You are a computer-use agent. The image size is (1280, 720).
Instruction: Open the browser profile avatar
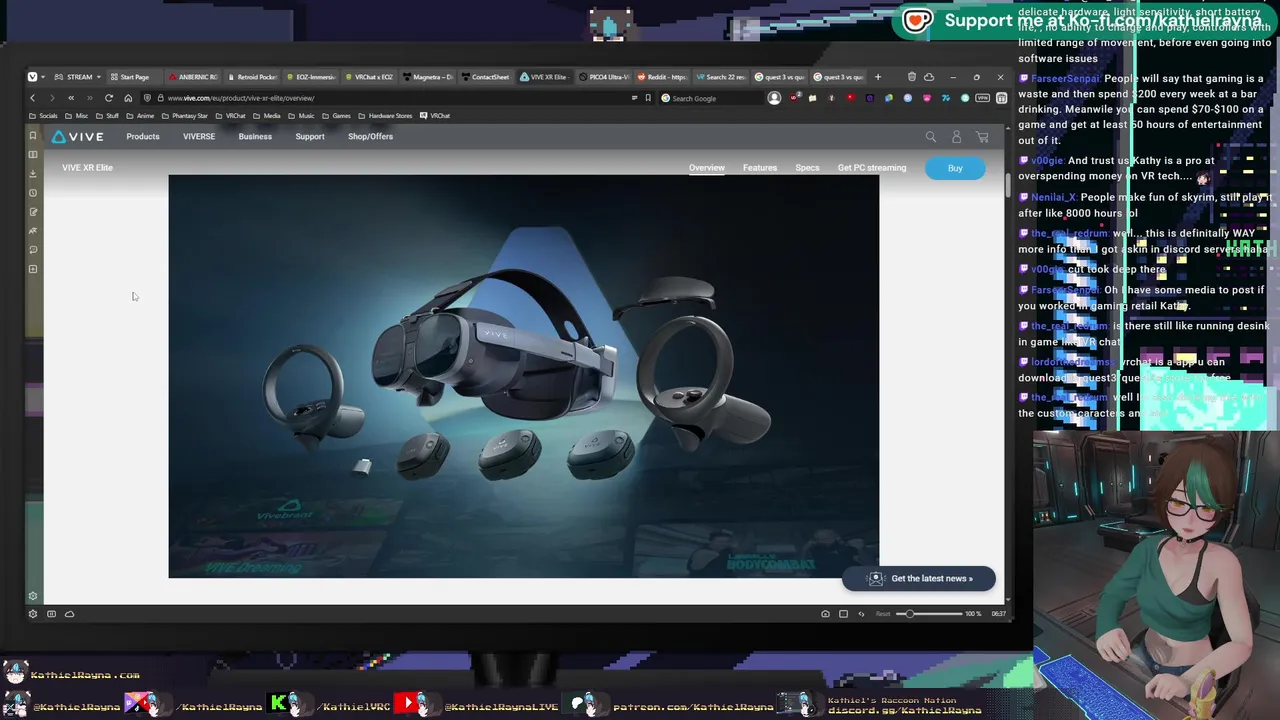point(774,98)
